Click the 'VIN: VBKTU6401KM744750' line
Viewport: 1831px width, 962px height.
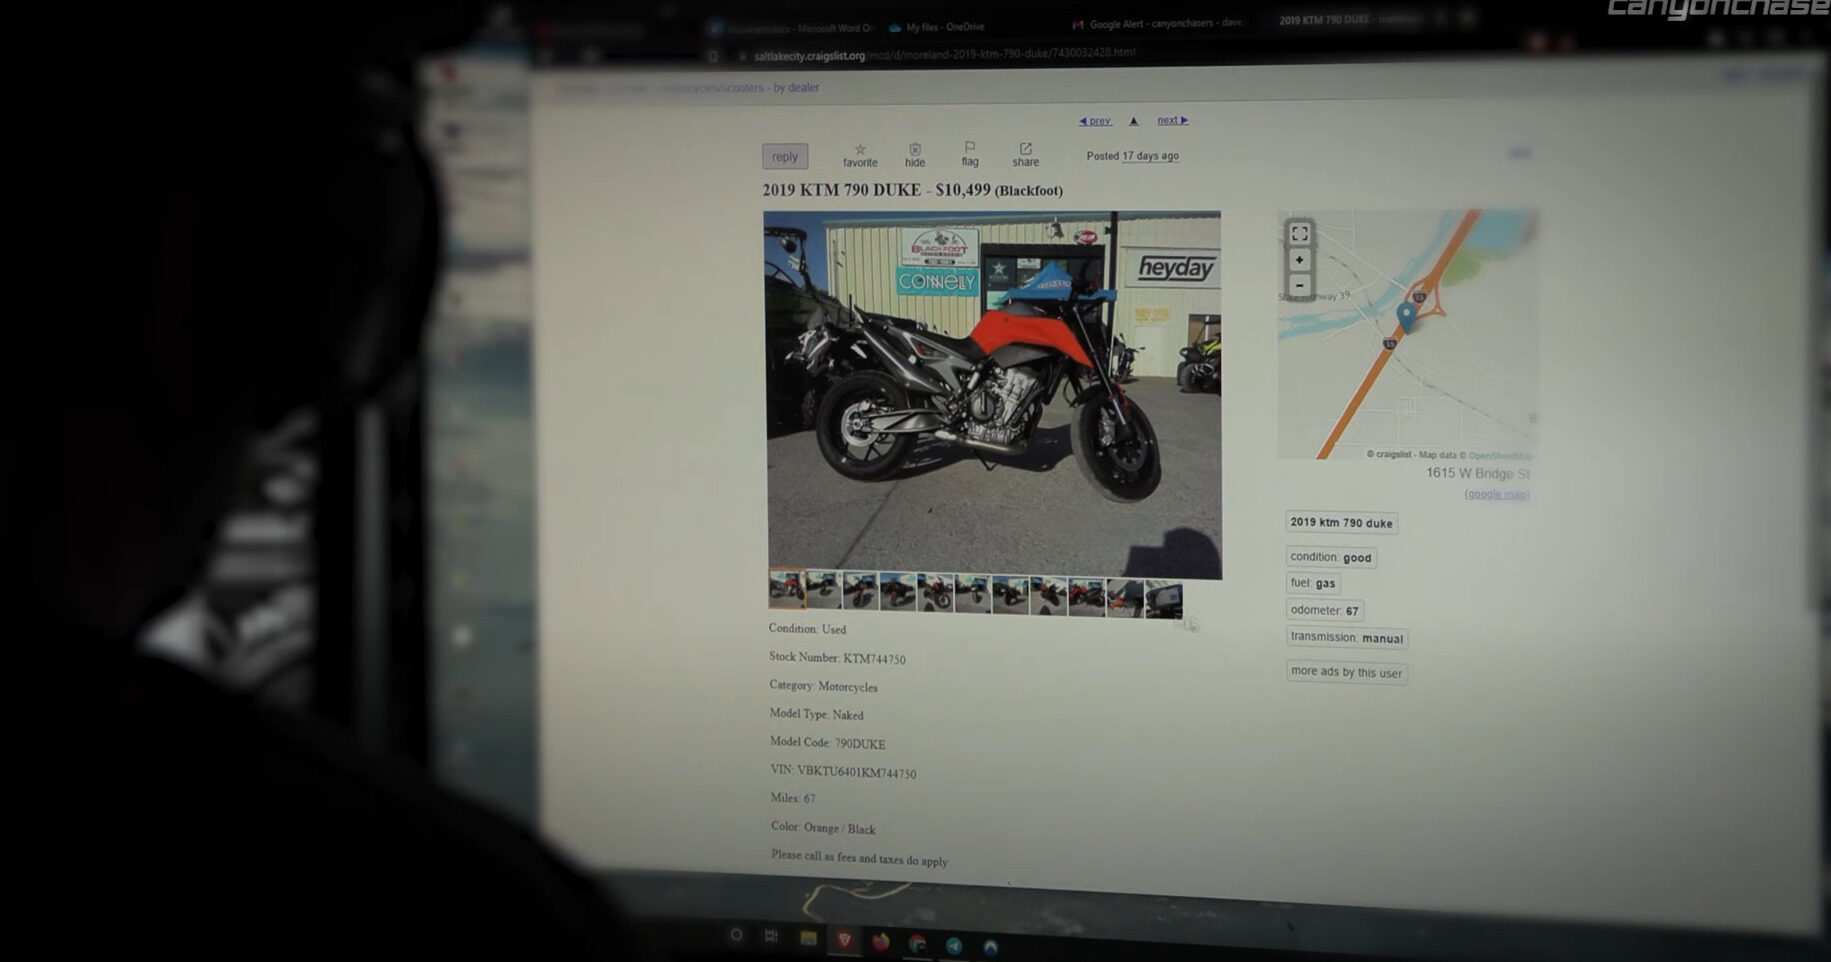tap(843, 771)
